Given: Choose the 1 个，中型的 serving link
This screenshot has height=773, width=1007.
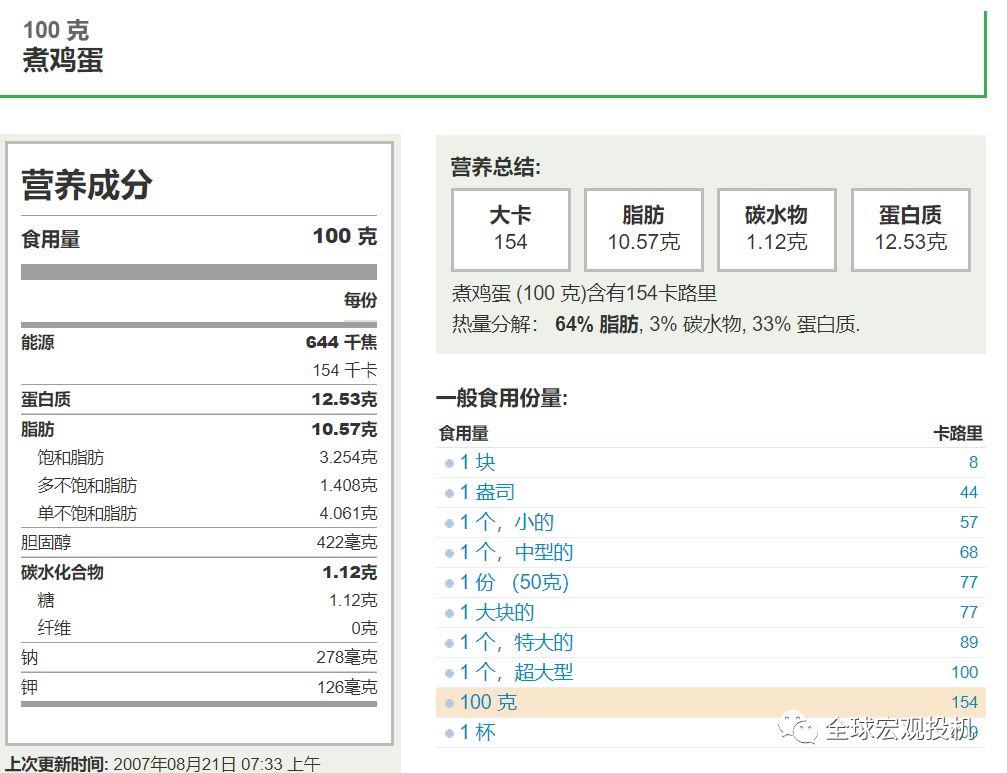Looking at the screenshot, I should (x=516, y=552).
